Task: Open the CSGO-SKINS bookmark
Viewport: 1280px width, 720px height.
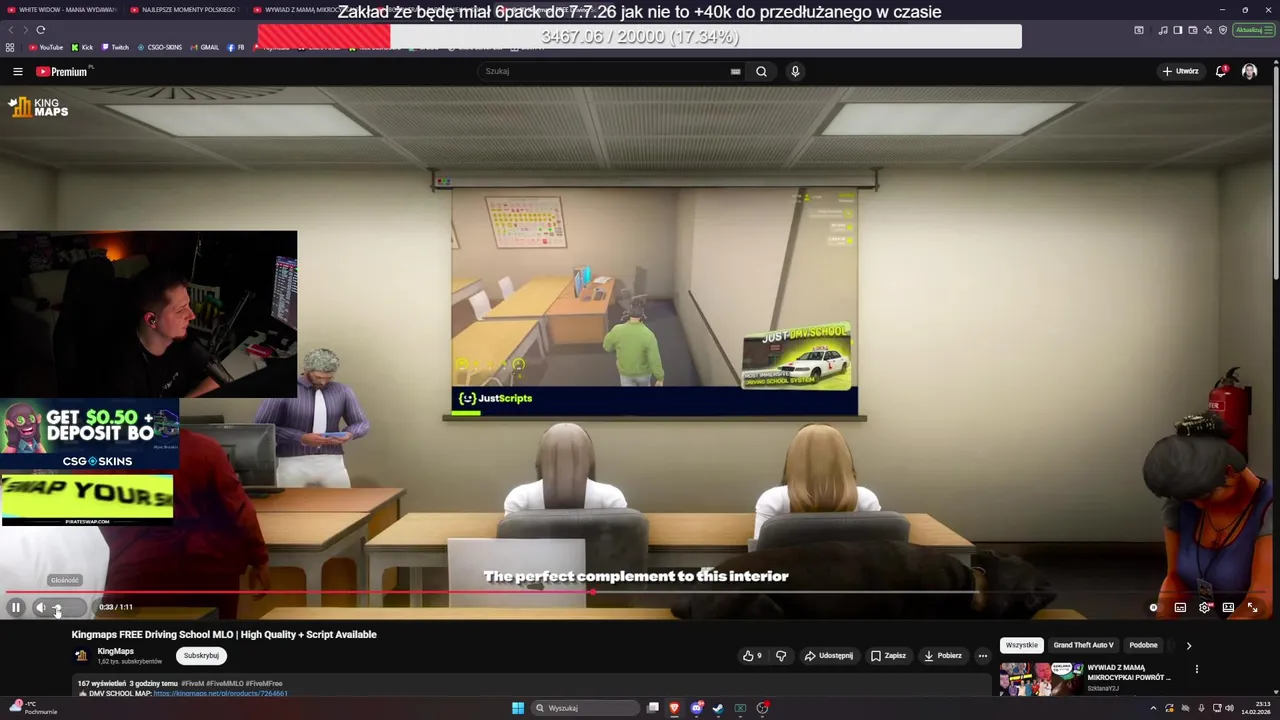Action: click(x=159, y=47)
